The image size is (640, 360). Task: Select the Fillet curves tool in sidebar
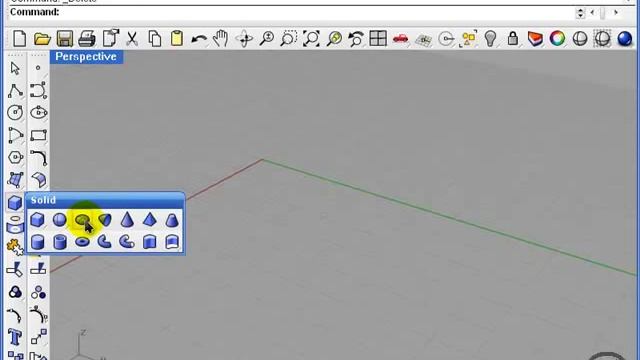pyautogui.click(x=38, y=158)
